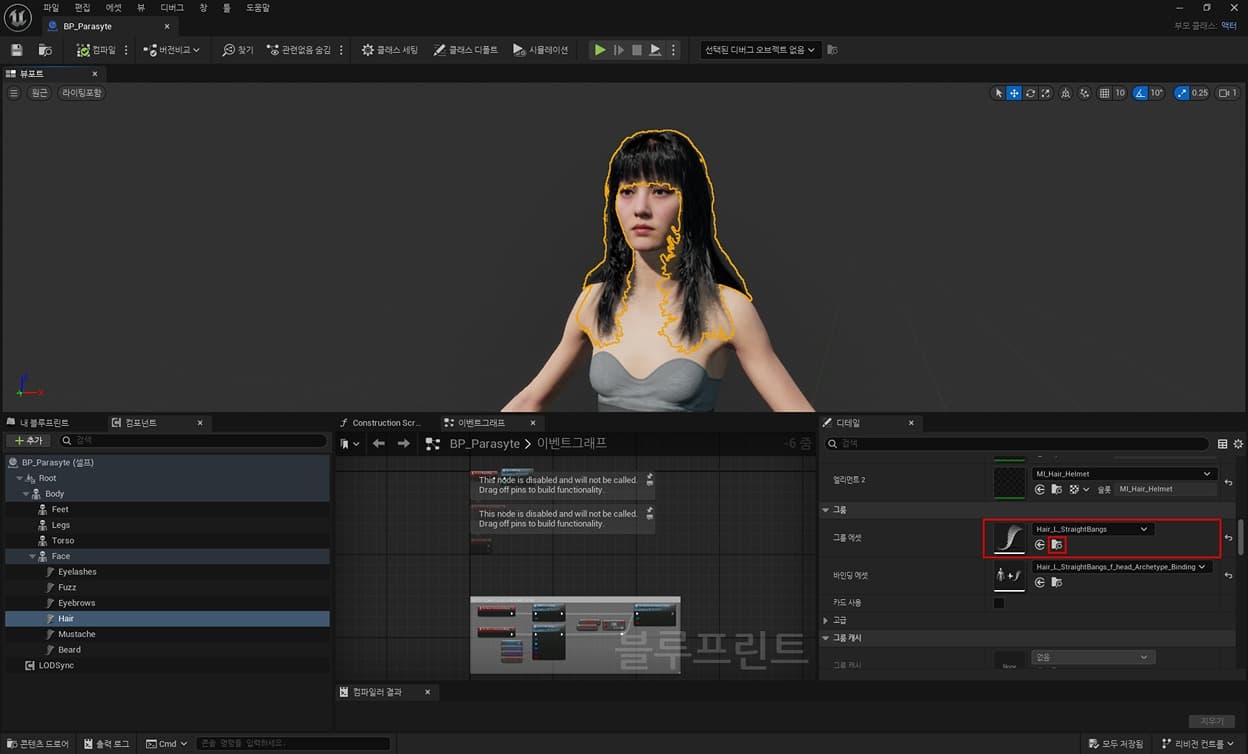Select the Eyebrows component in the tree
Viewport: 1248px width, 754px height.
point(76,603)
